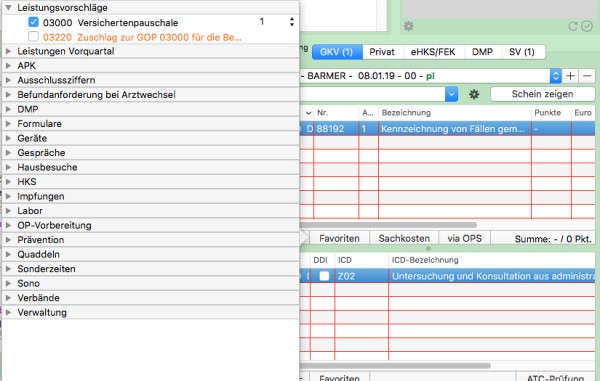This screenshot has height=381, width=600.
Task: Click the Leistungen table horizontal scrollbar
Action: (x=389, y=225)
